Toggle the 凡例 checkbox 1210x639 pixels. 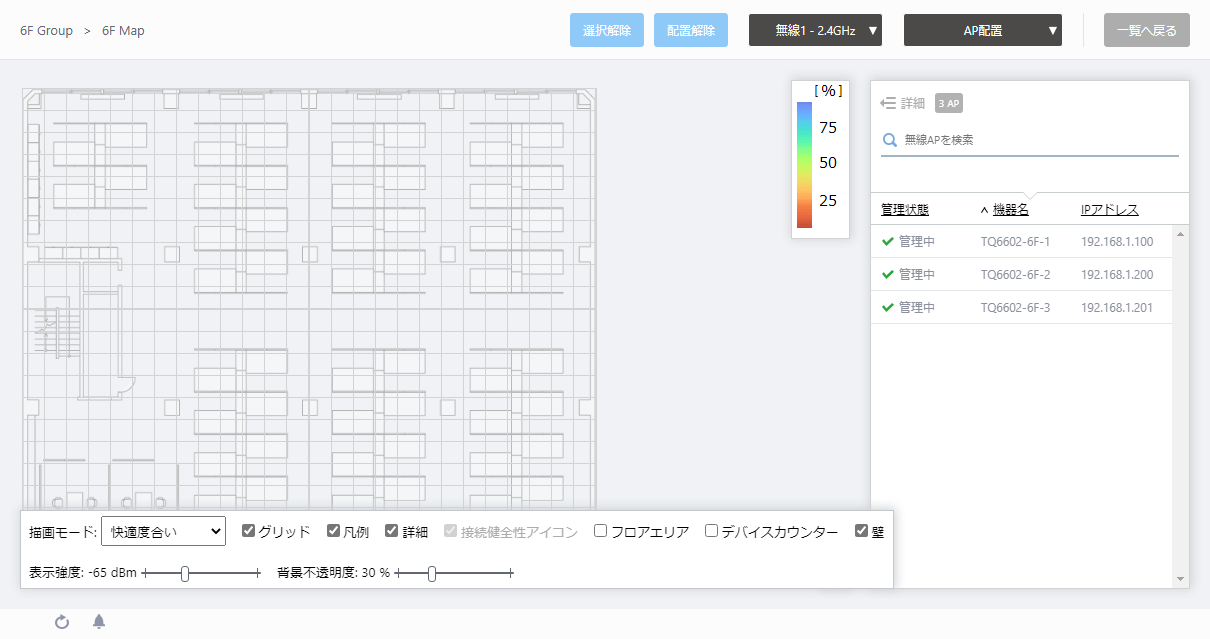[x=335, y=531]
